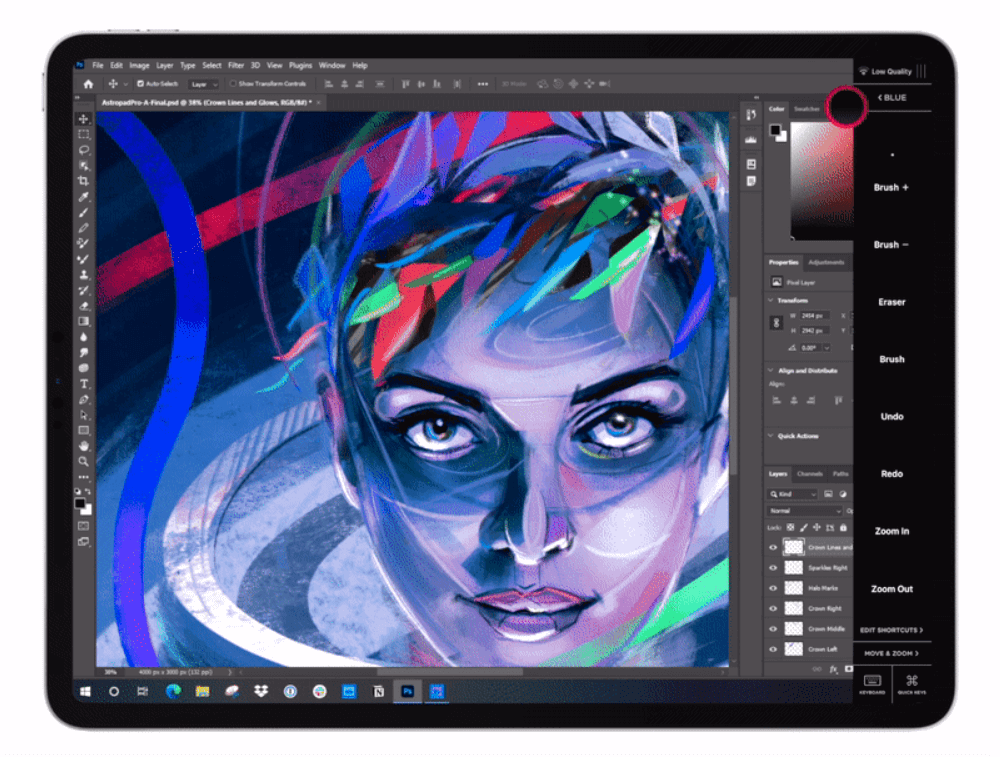This screenshot has height=757, width=1000.
Task: Select the Rectangular Marquee tool
Action: click(84, 135)
